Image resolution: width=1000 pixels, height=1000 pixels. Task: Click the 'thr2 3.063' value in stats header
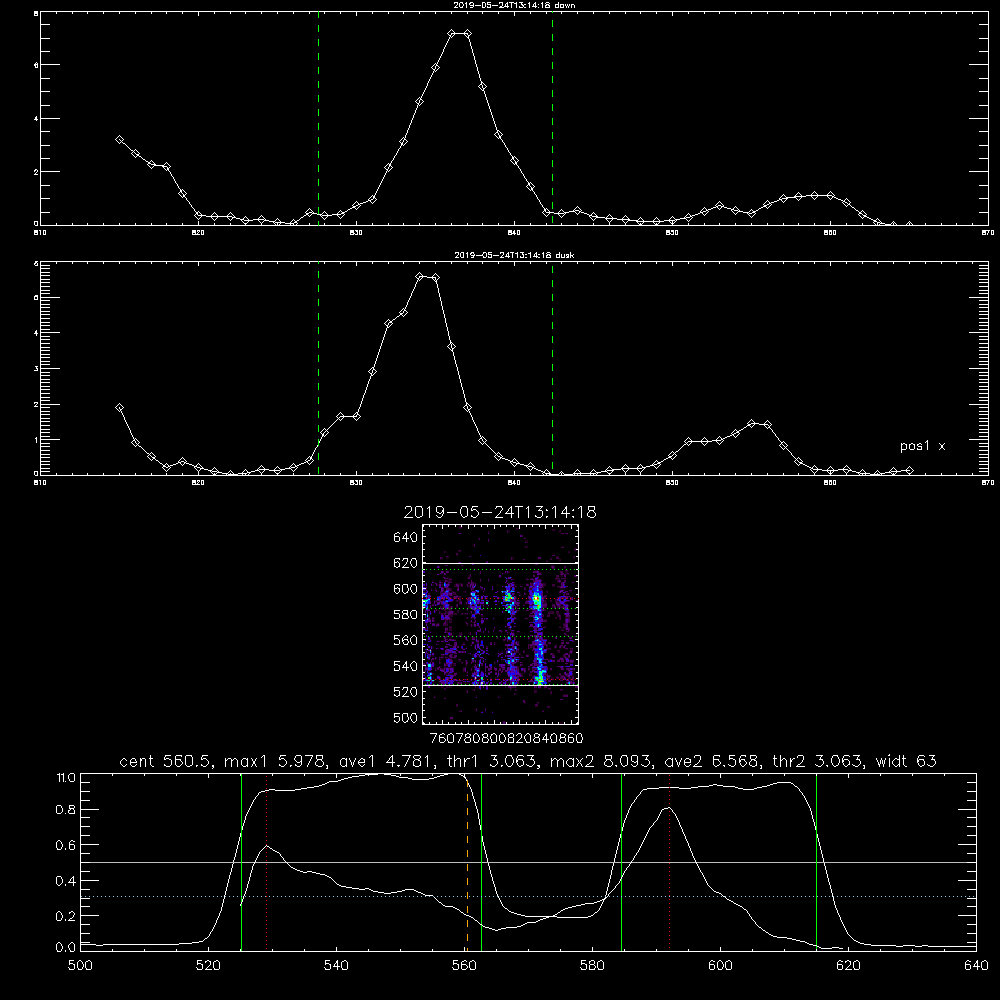[x=817, y=761]
